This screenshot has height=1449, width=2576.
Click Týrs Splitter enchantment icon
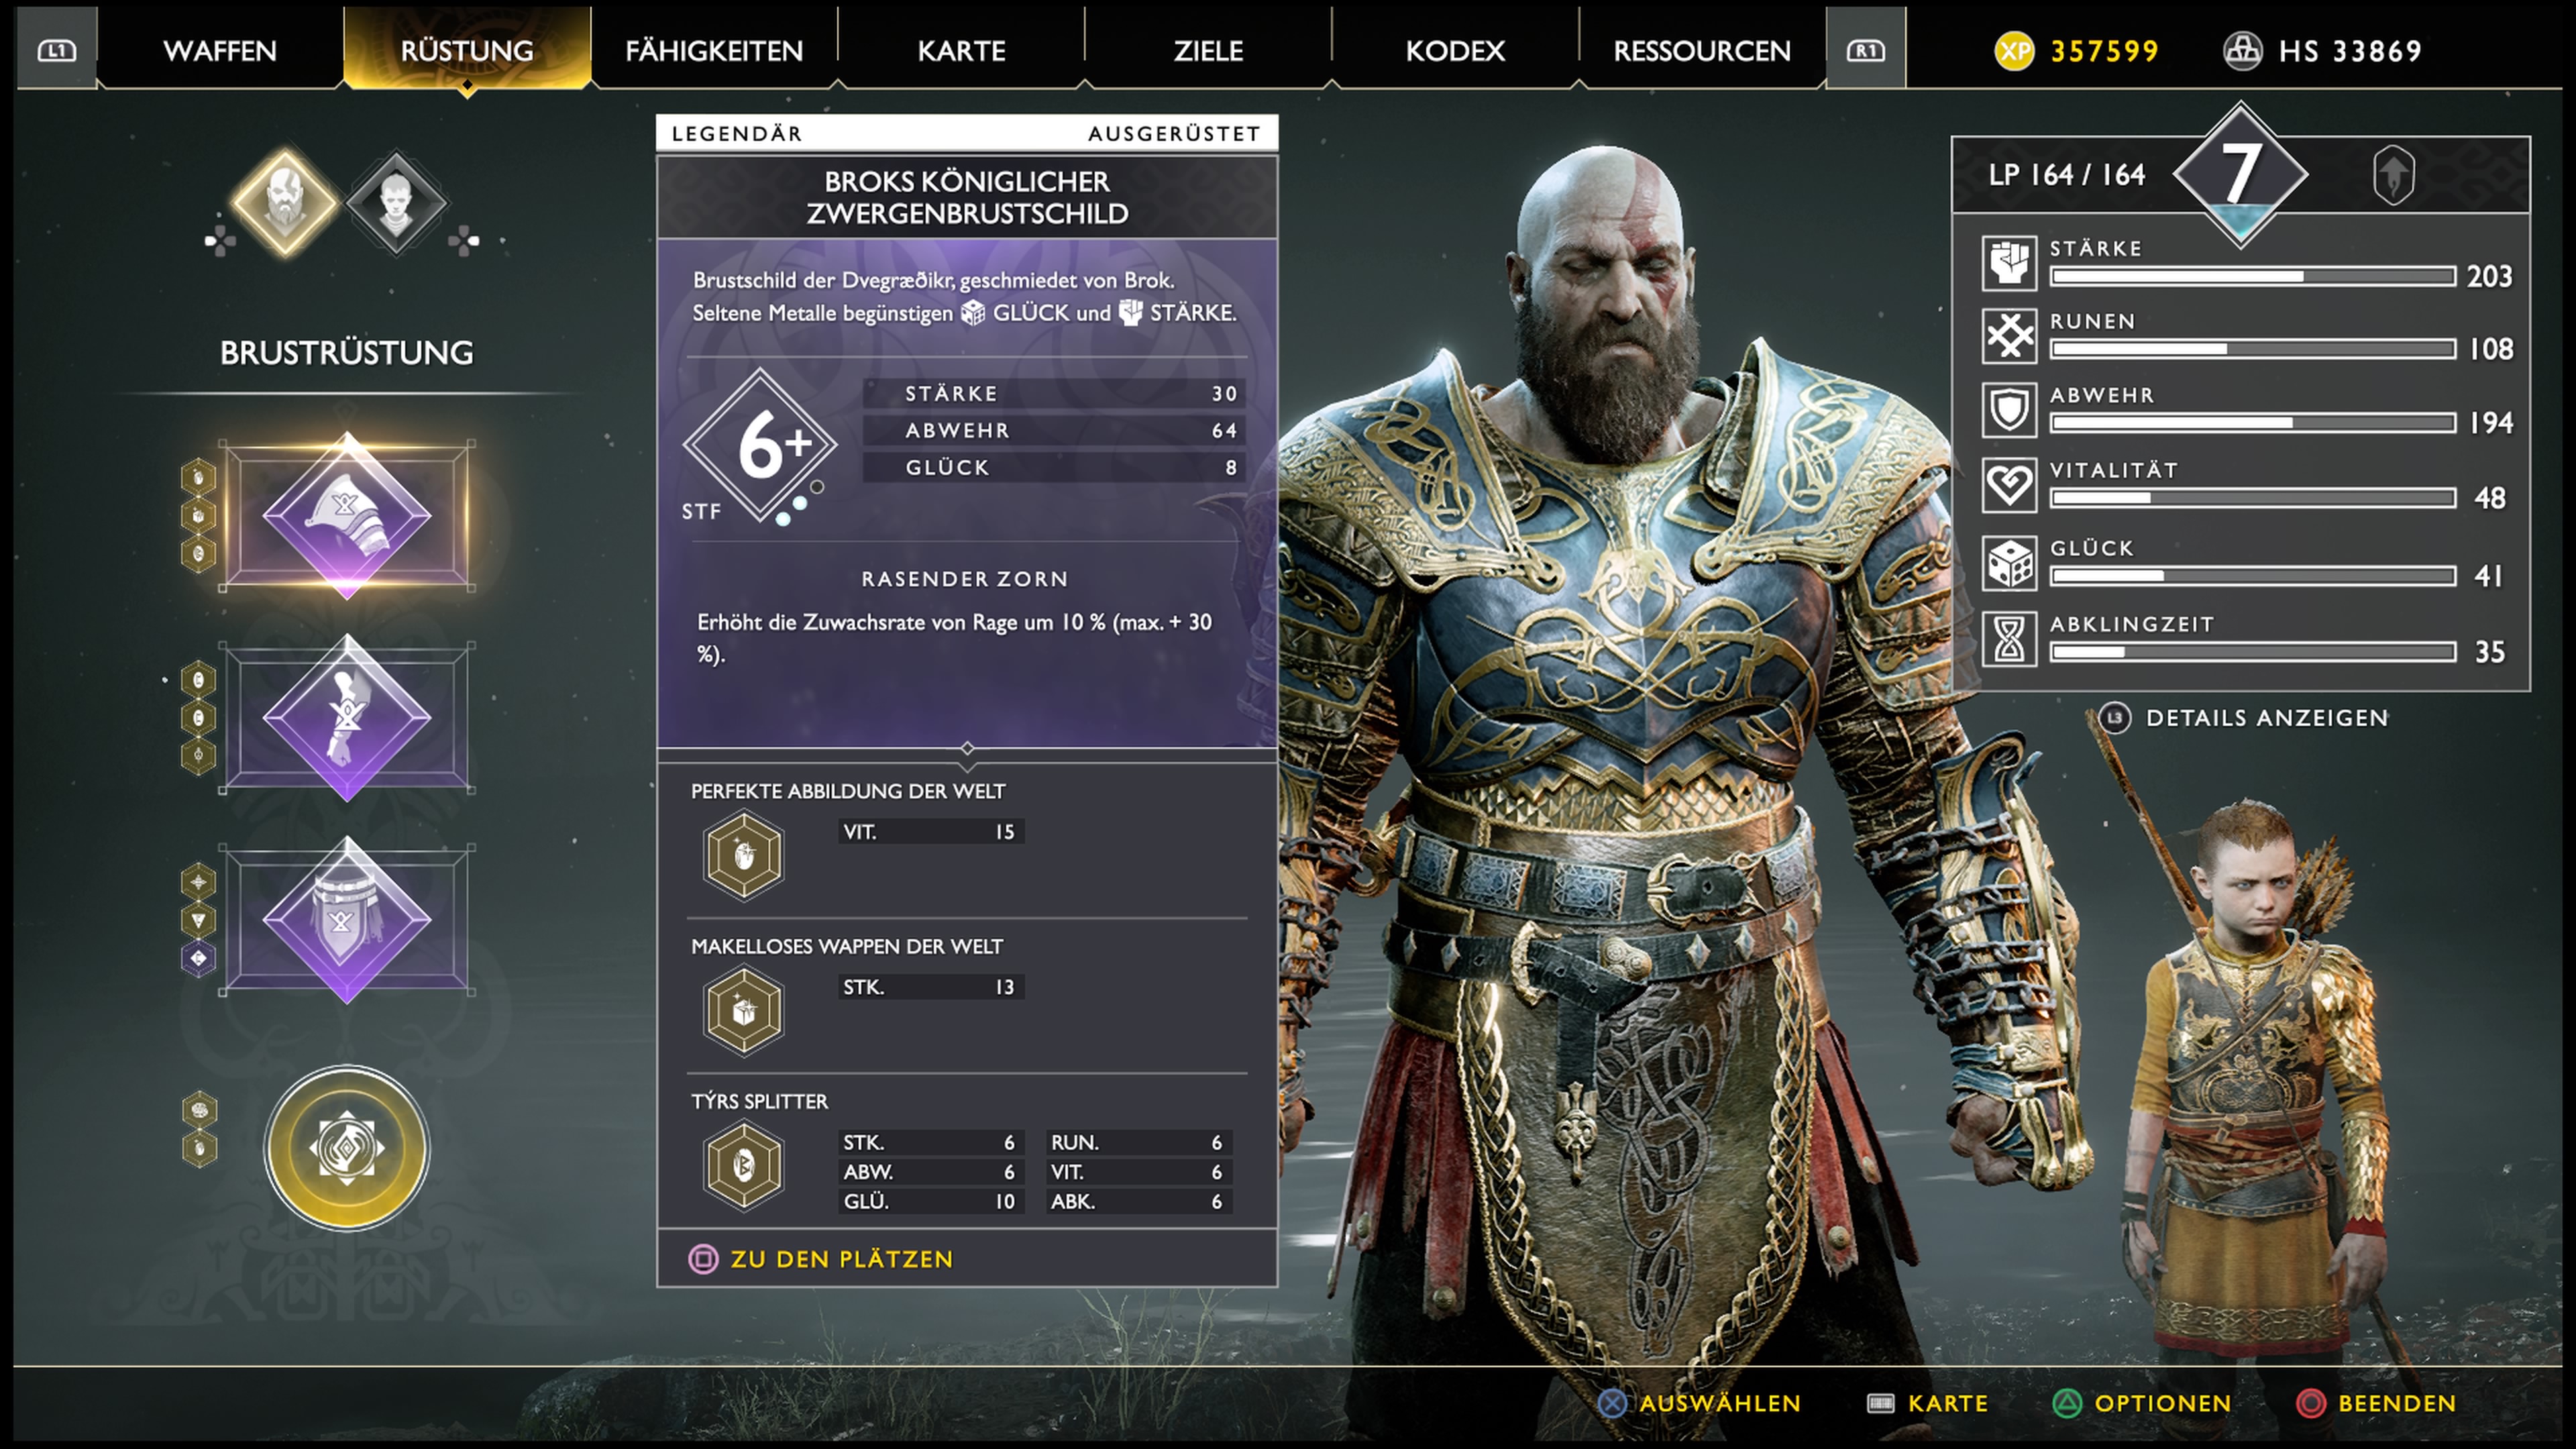click(744, 1165)
